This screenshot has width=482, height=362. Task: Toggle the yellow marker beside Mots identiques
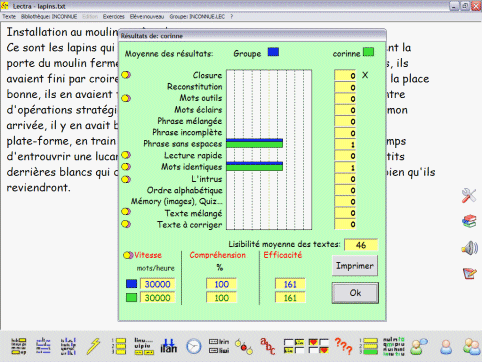tap(126, 167)
